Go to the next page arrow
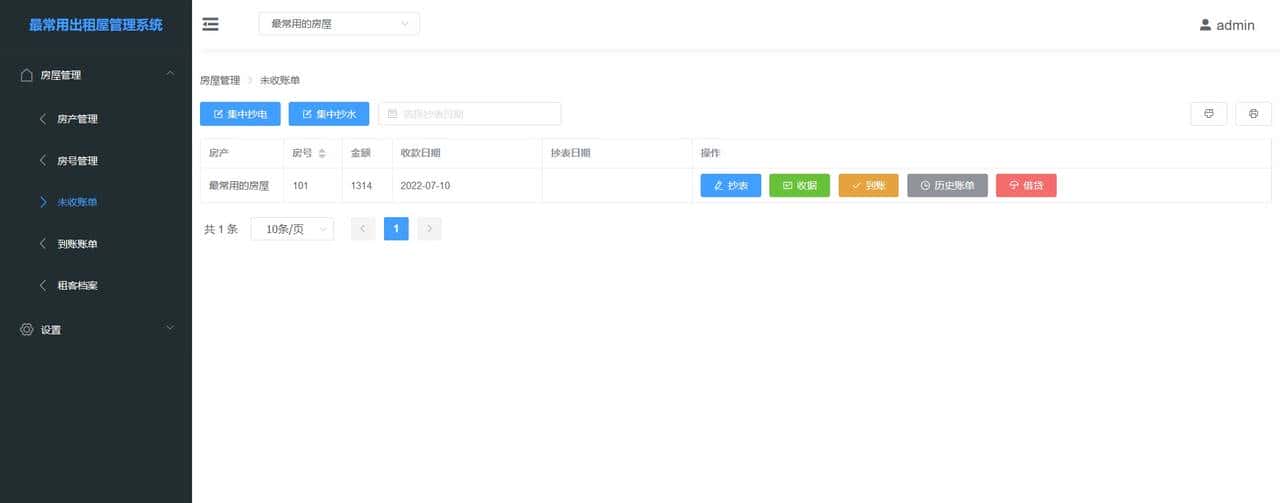Viewport: 1280px width, 503px height. 429,229
